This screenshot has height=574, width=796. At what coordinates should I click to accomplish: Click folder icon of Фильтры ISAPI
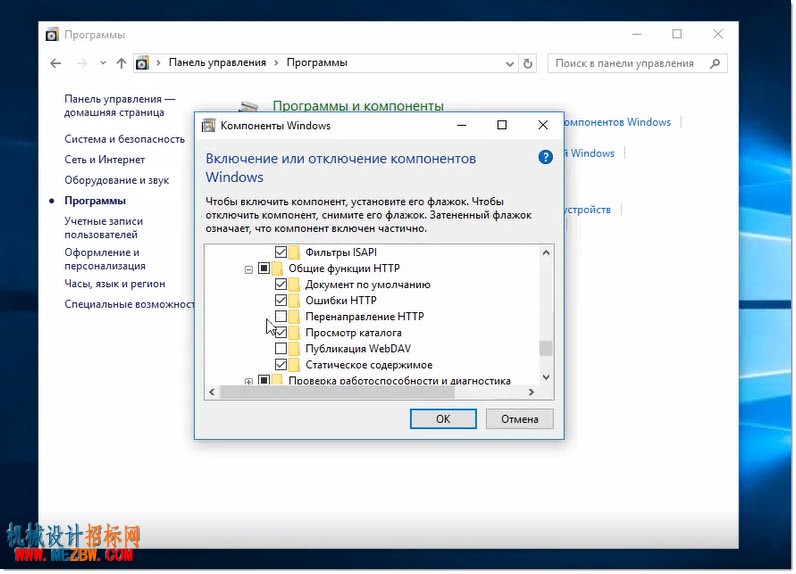294,252
